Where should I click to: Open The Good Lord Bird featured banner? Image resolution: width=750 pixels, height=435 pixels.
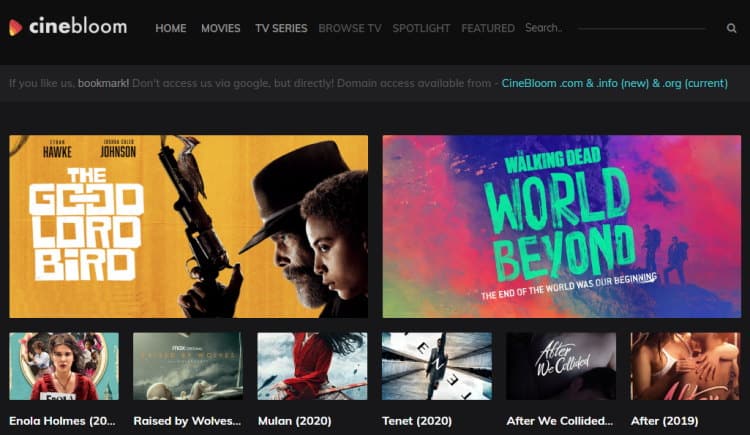[188, 226]
